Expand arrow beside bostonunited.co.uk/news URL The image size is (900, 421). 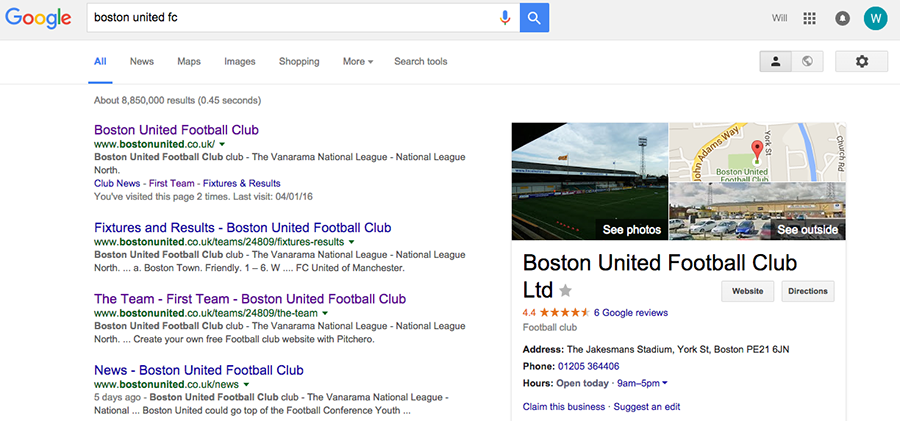point(246,384)
